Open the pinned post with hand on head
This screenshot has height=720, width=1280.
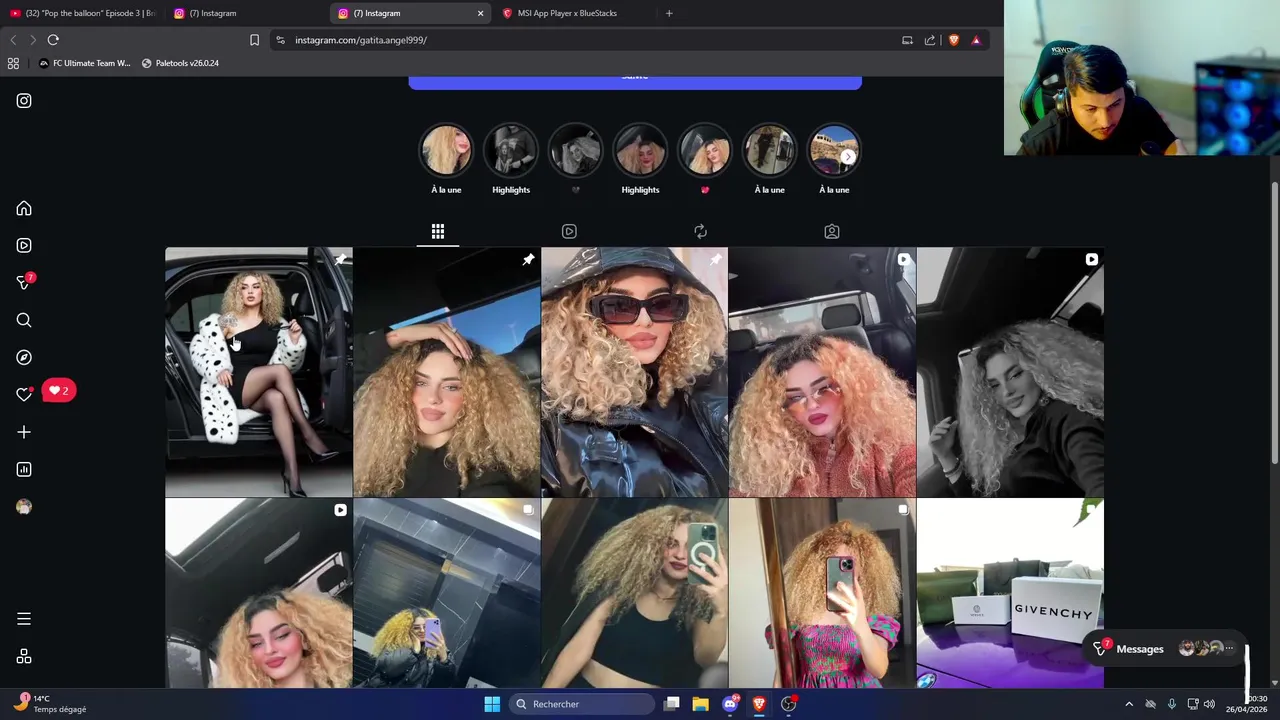pyautogui.click(x=447, y=372)
